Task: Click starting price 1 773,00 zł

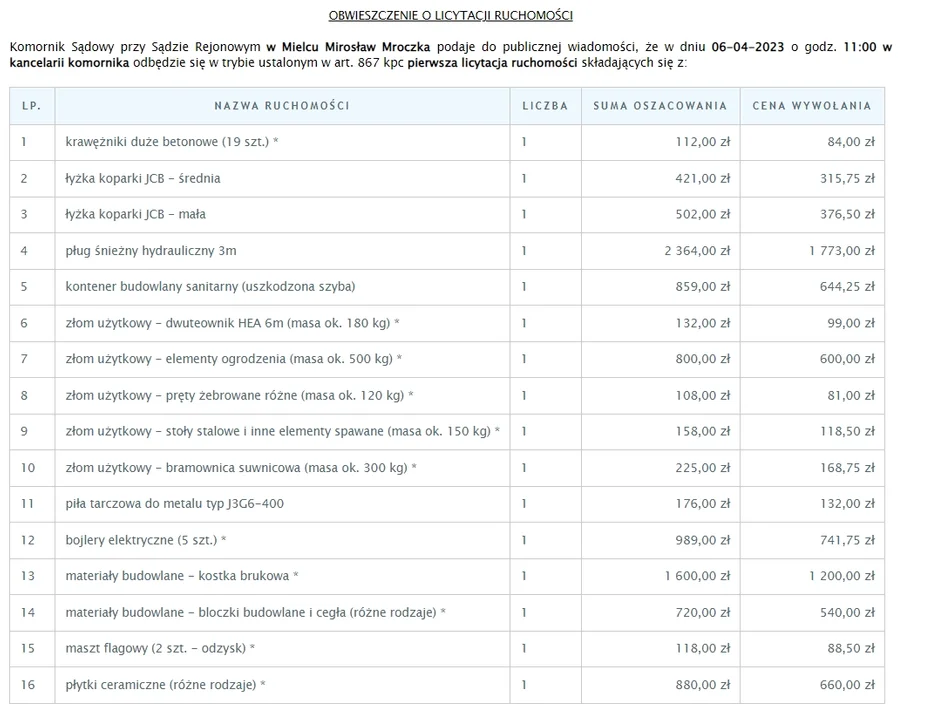Action: tap(842, 251)
